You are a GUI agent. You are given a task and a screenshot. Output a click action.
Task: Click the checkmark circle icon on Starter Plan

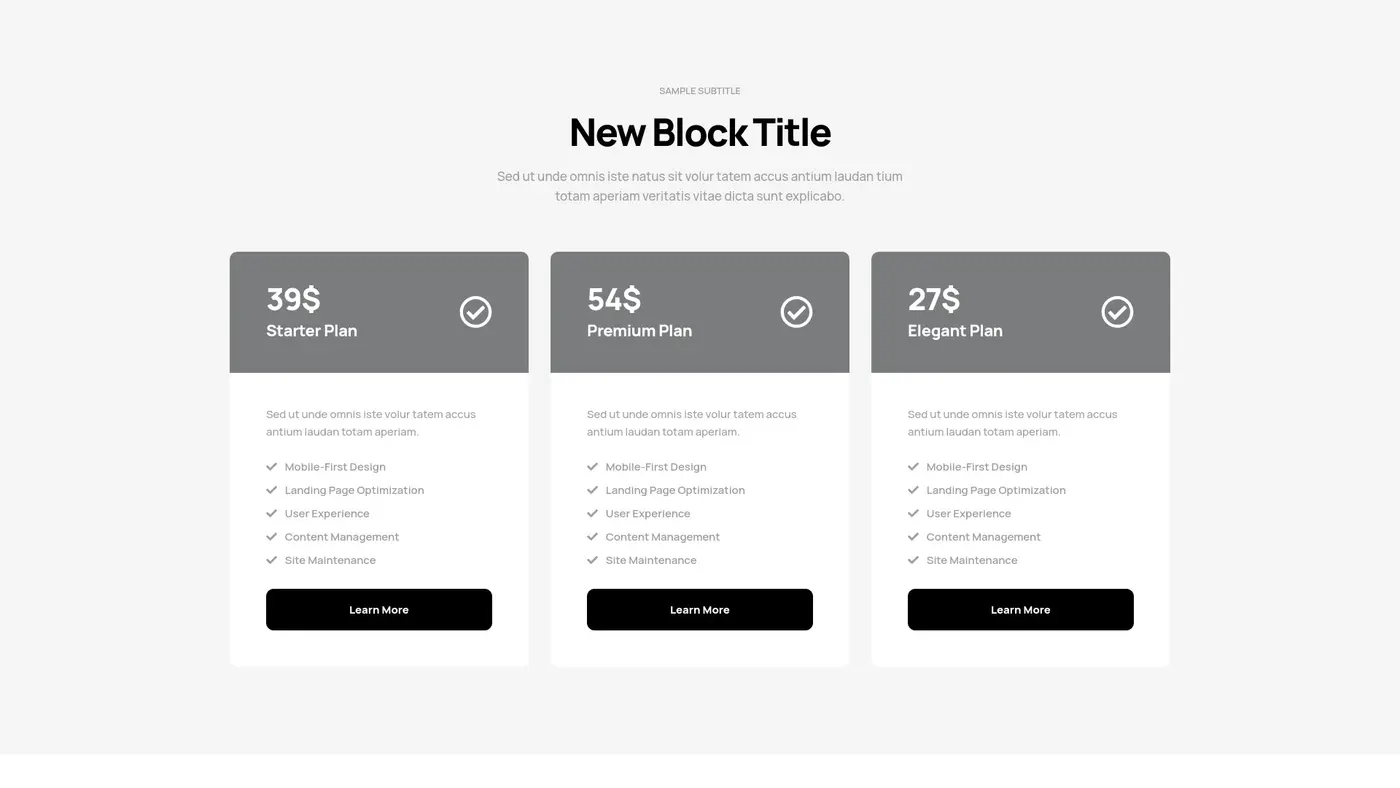coord(475,311)
